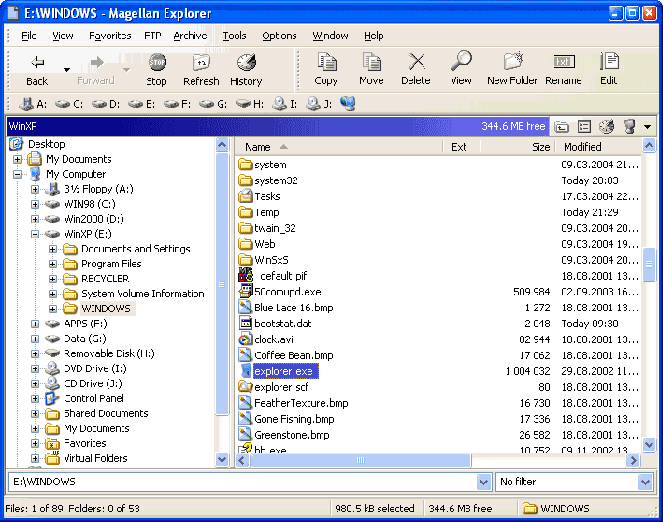Viewport: 663px width, 522px height.
Task: Open the Back history dropdown arrow
Action: 66,70
